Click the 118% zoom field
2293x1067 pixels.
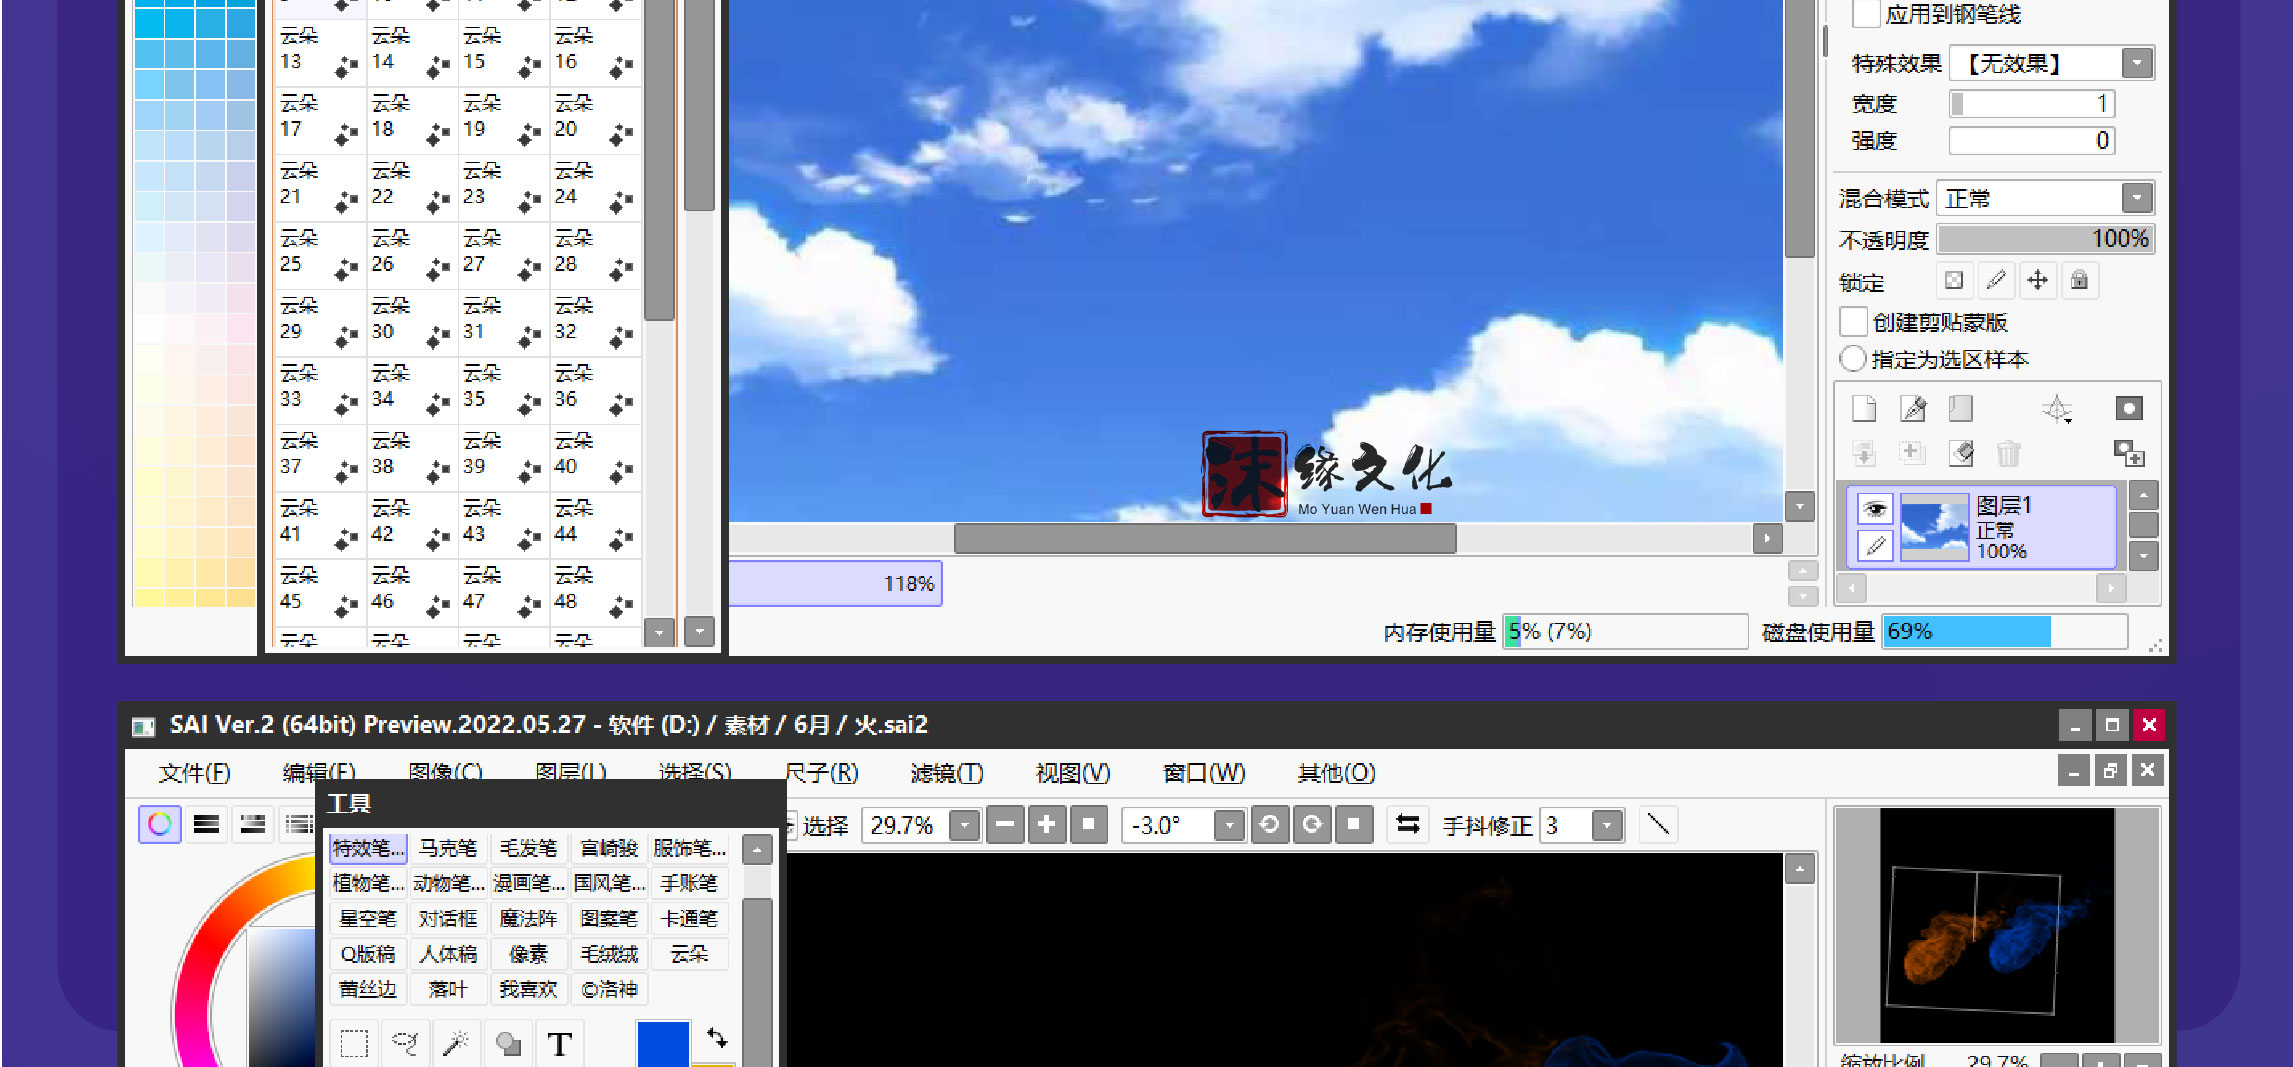tap(835, 583)
